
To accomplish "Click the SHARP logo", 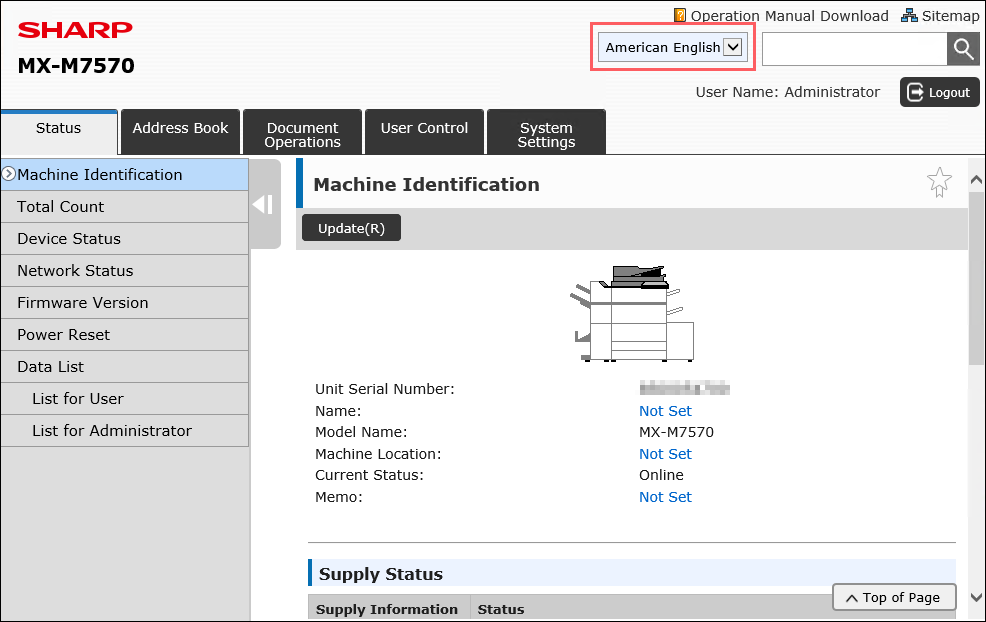I will pos(75,30).
